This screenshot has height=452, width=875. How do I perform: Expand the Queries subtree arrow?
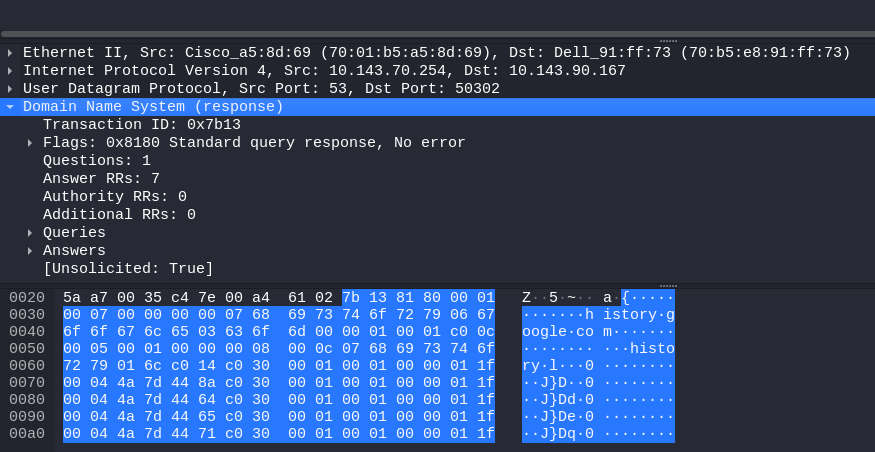click(x=30, y=233)
